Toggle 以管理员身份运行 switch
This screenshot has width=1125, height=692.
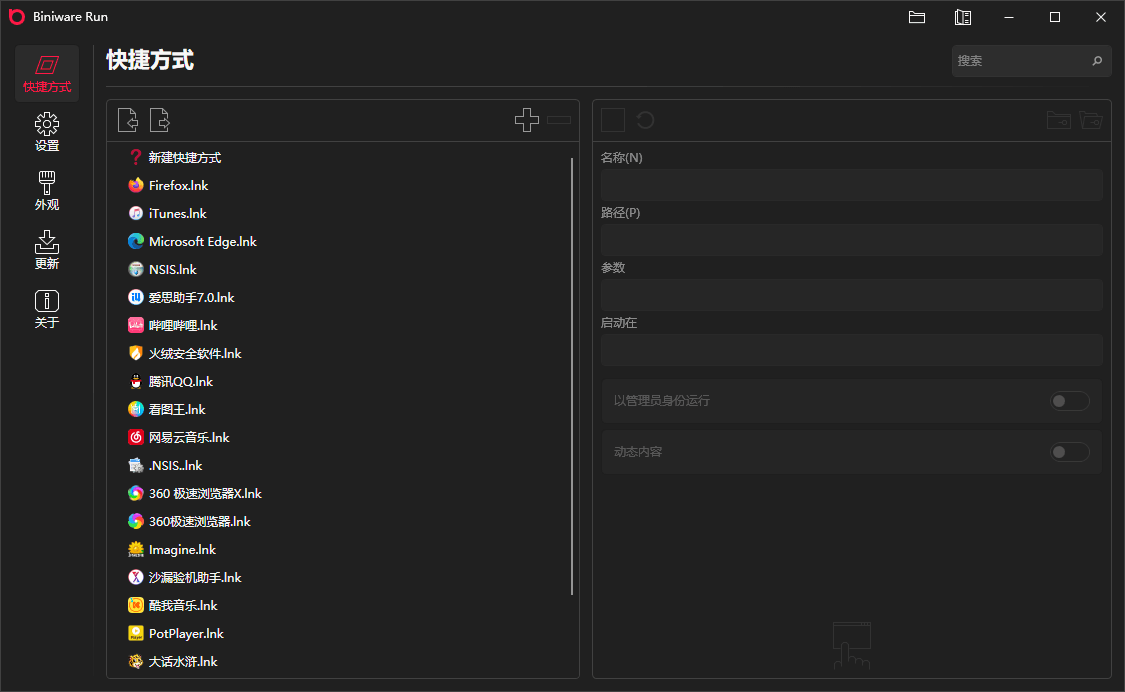[x=1069, y=401]
